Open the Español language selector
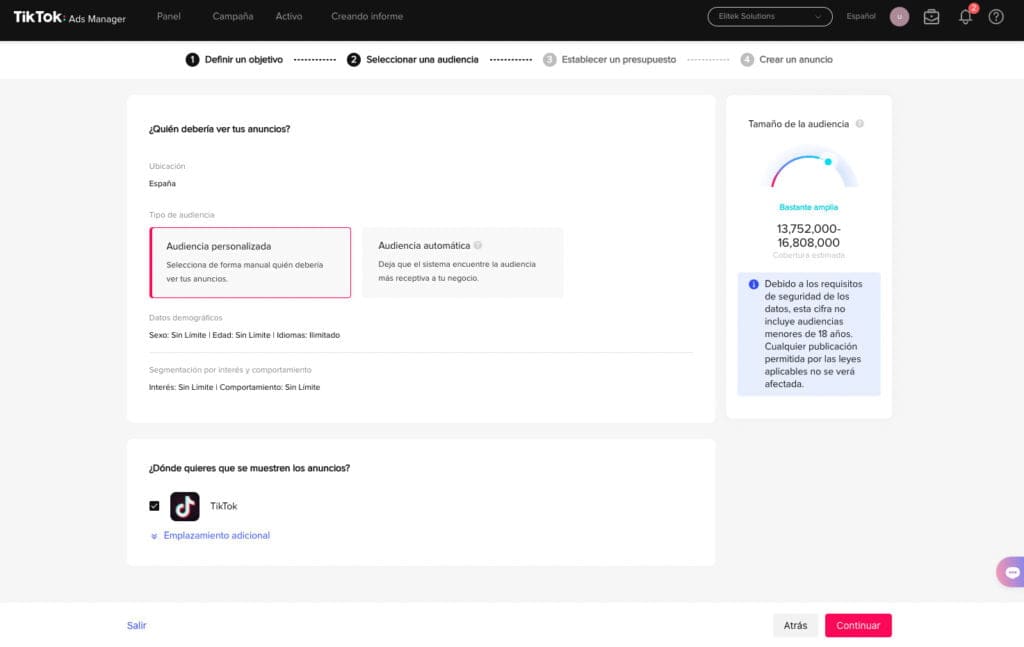 (x=860, y=17)
